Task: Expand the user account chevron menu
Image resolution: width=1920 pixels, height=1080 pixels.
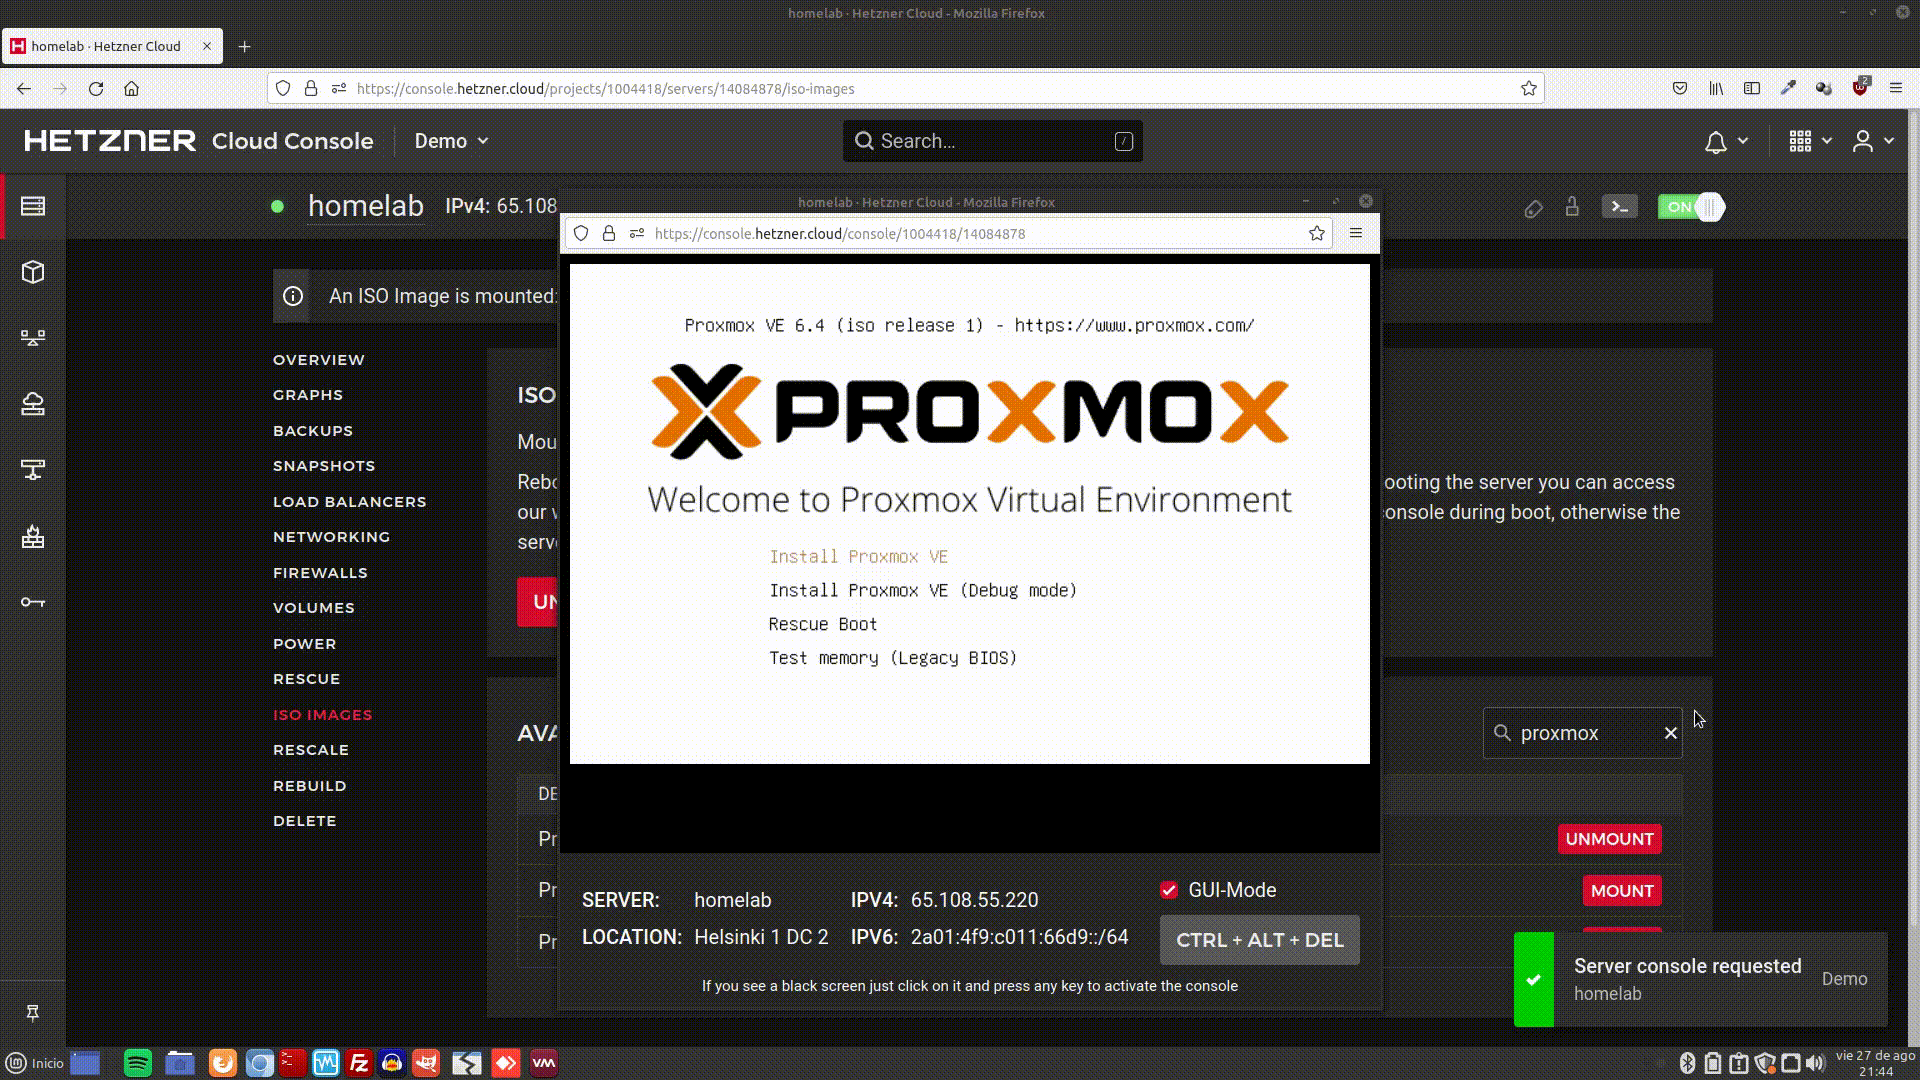Action: [1888, 141]
